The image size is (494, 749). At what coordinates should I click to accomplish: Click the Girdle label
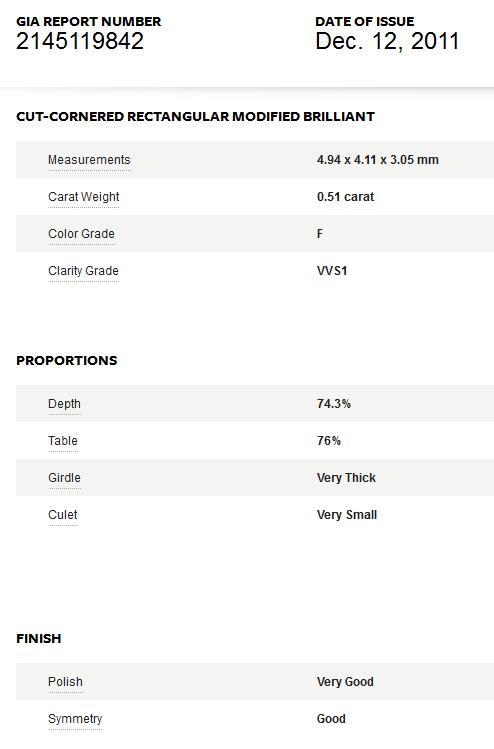(64, 478)
